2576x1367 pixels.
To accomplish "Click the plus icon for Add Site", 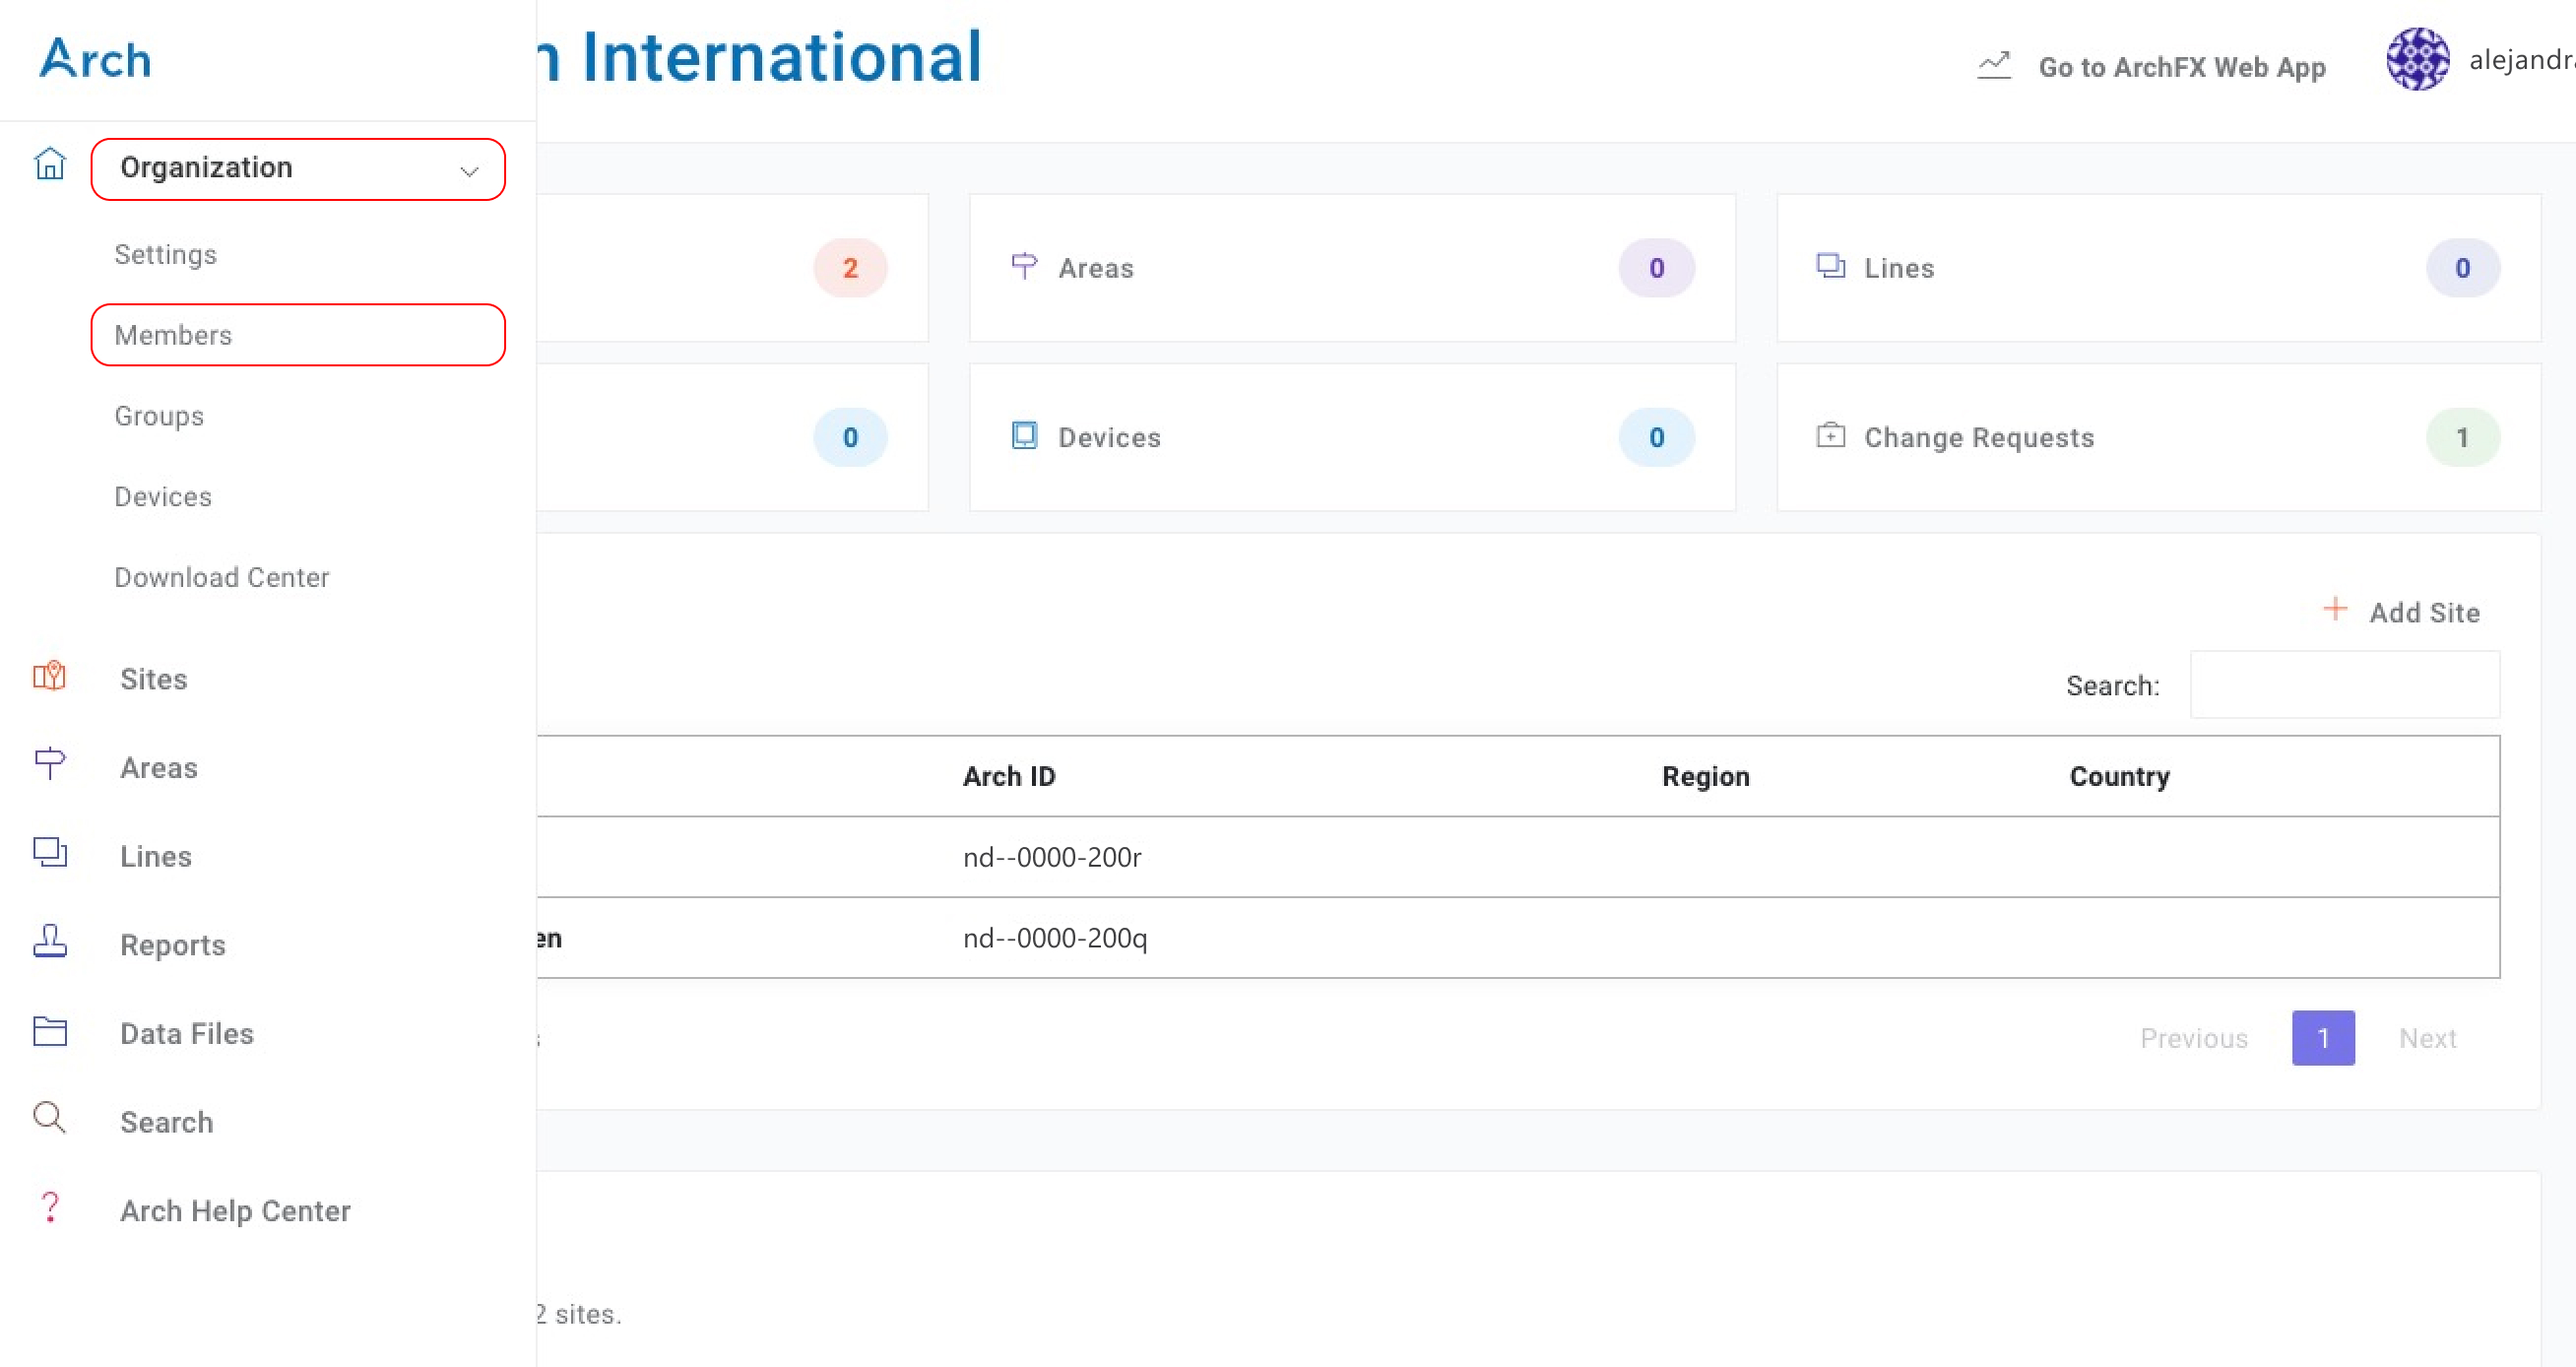I will 2335,609.
